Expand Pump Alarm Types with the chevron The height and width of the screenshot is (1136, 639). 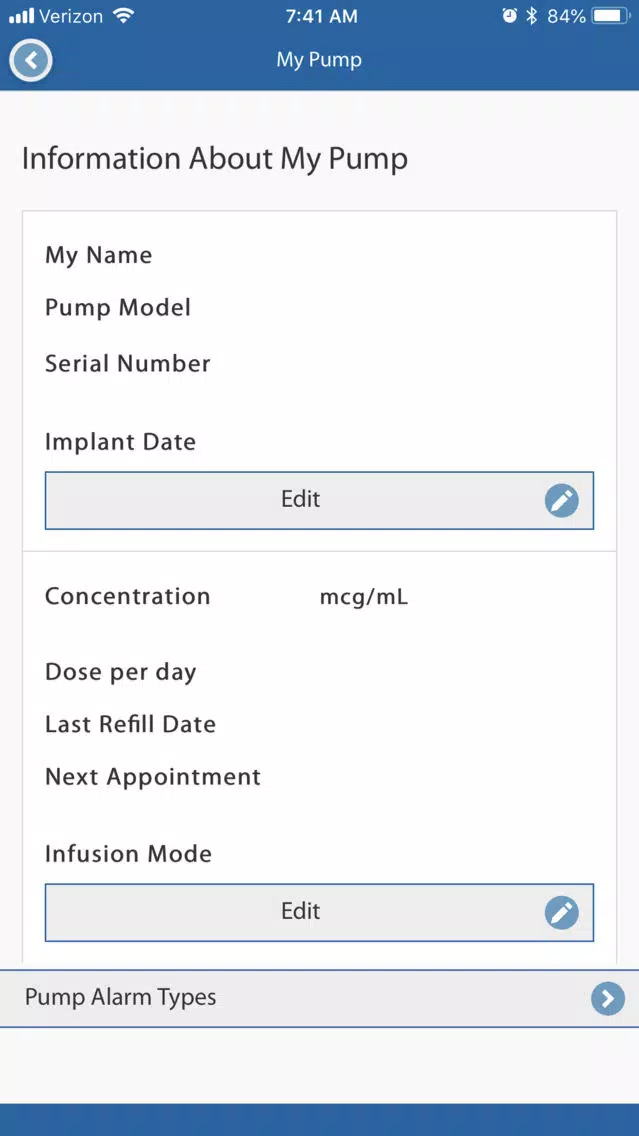pos(607,998)
